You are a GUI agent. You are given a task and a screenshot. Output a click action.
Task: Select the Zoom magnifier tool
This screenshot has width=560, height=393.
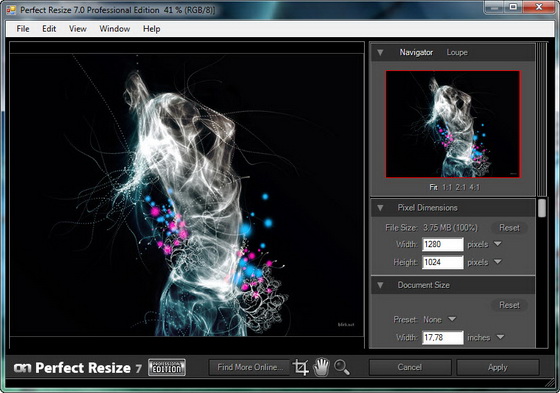pos(341,367)
